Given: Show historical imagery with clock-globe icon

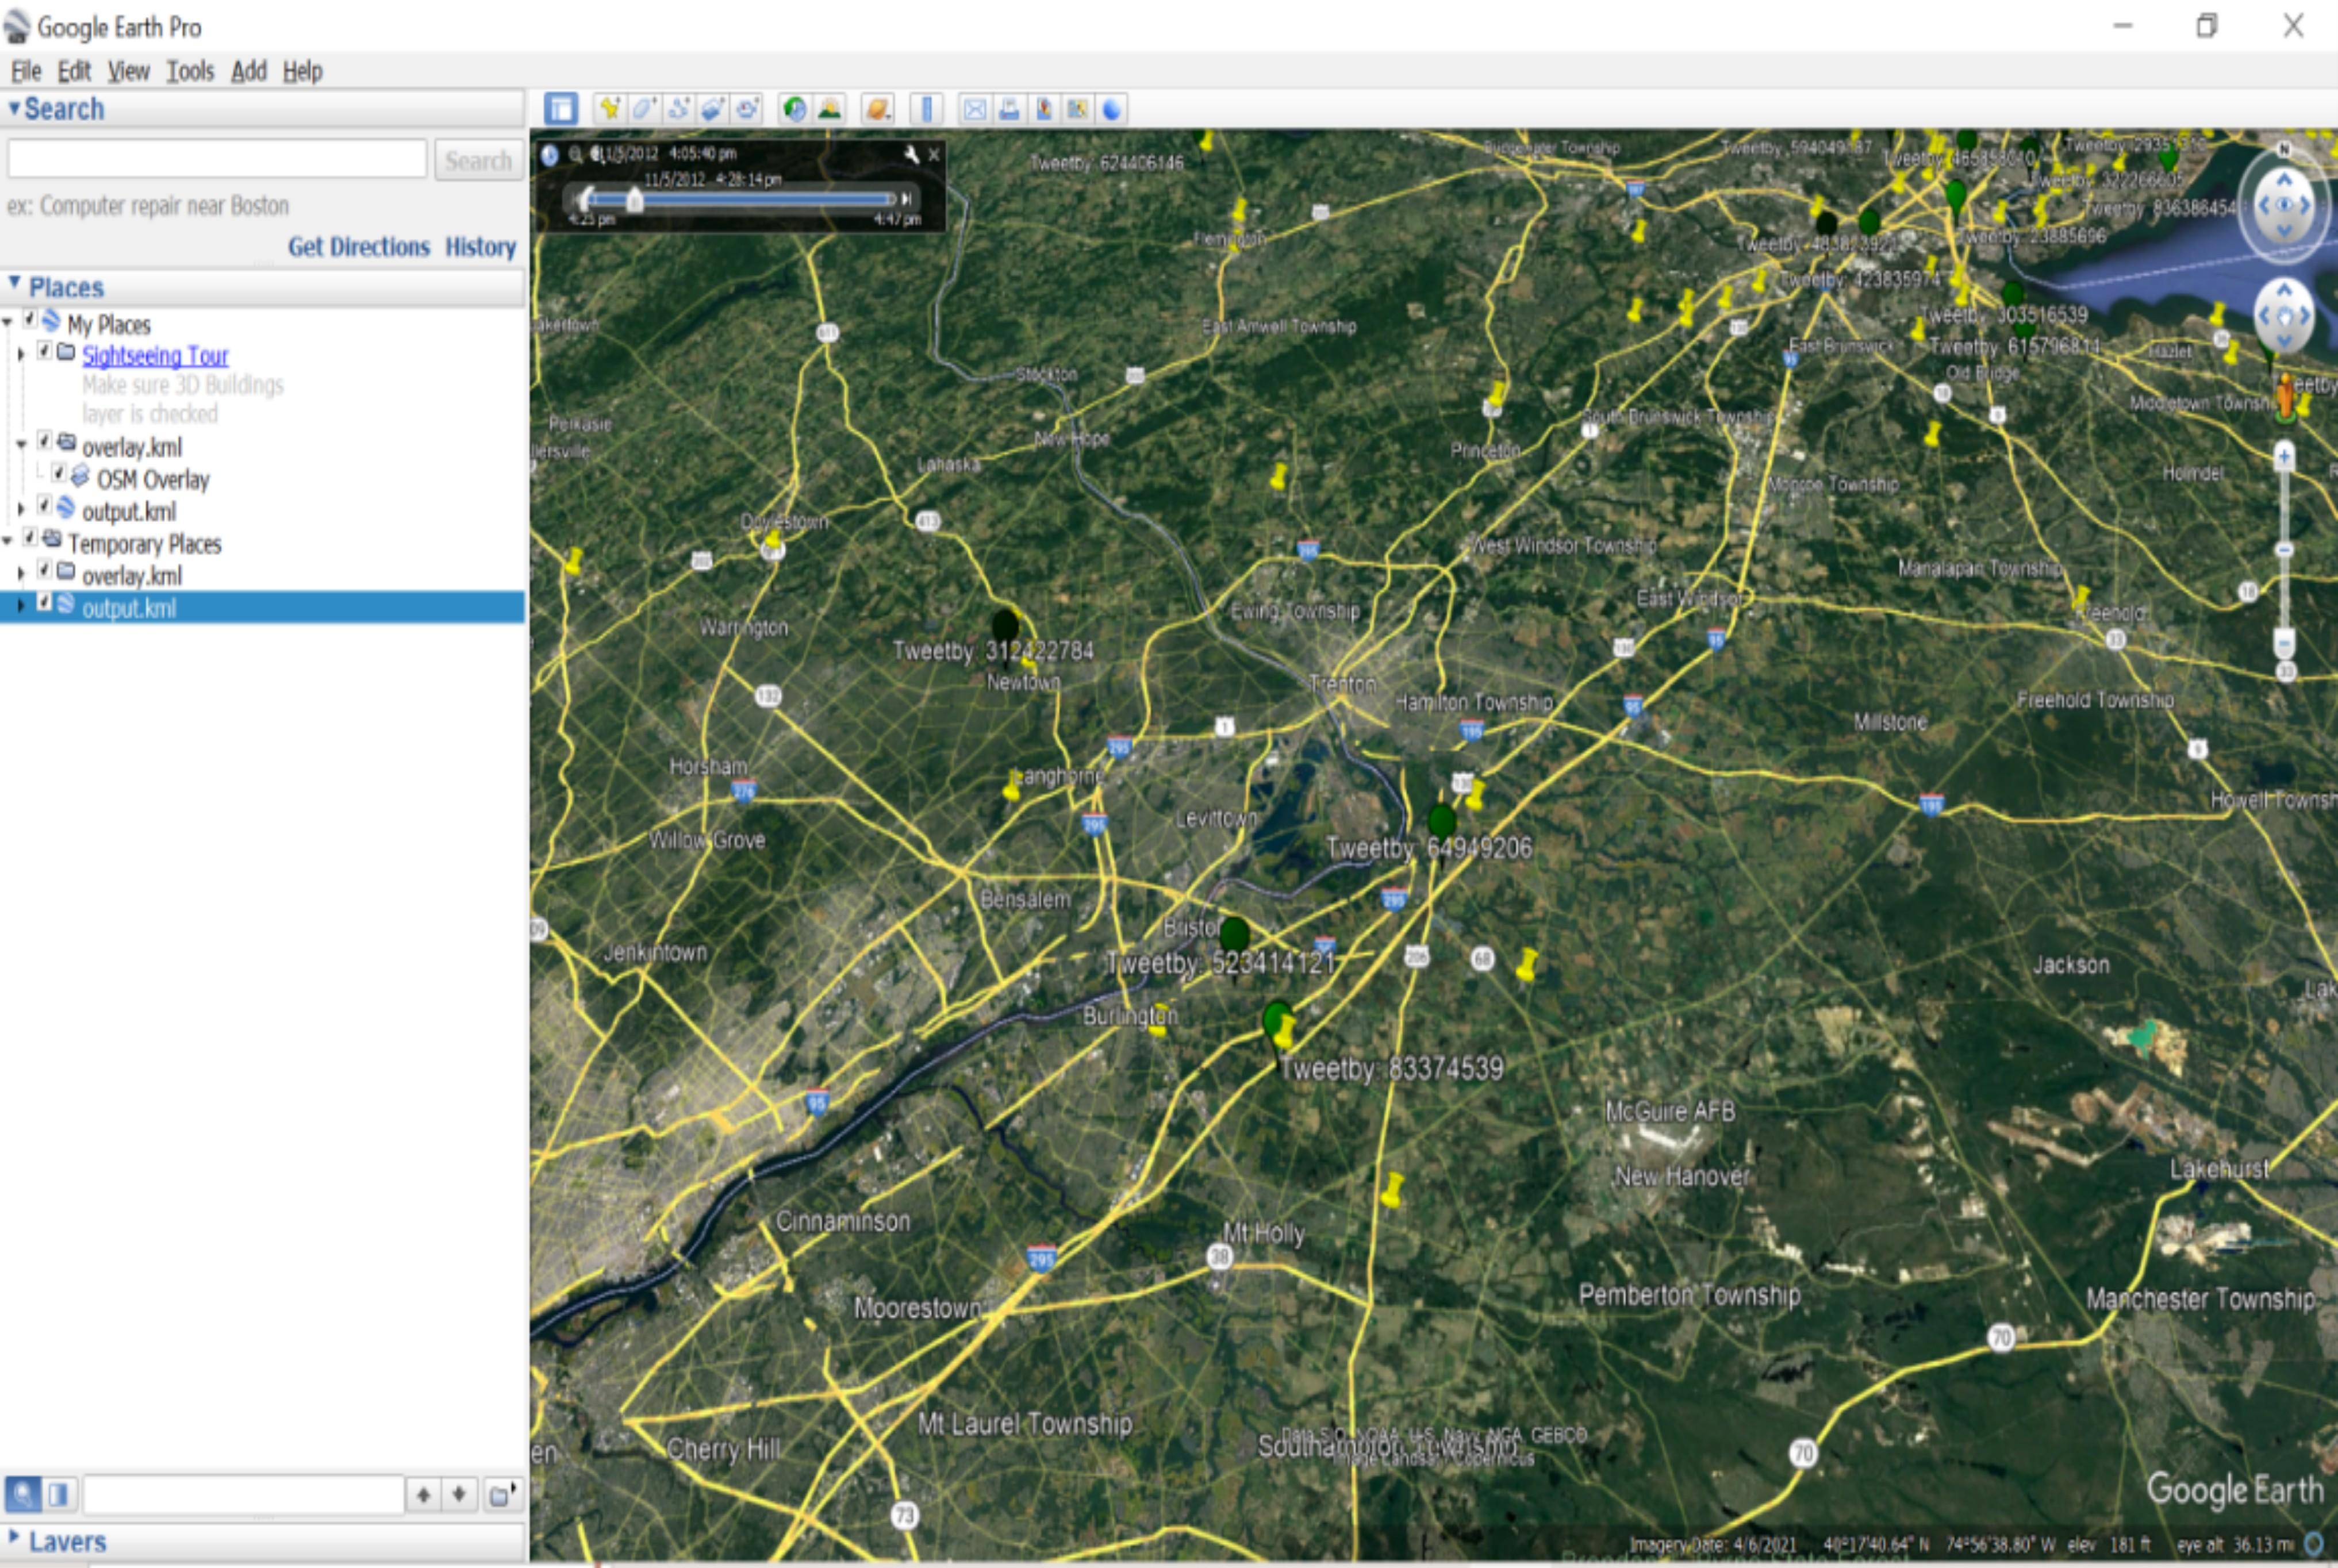Looking at the screenshot, I should pyautogui.click(x=795, y=108).
